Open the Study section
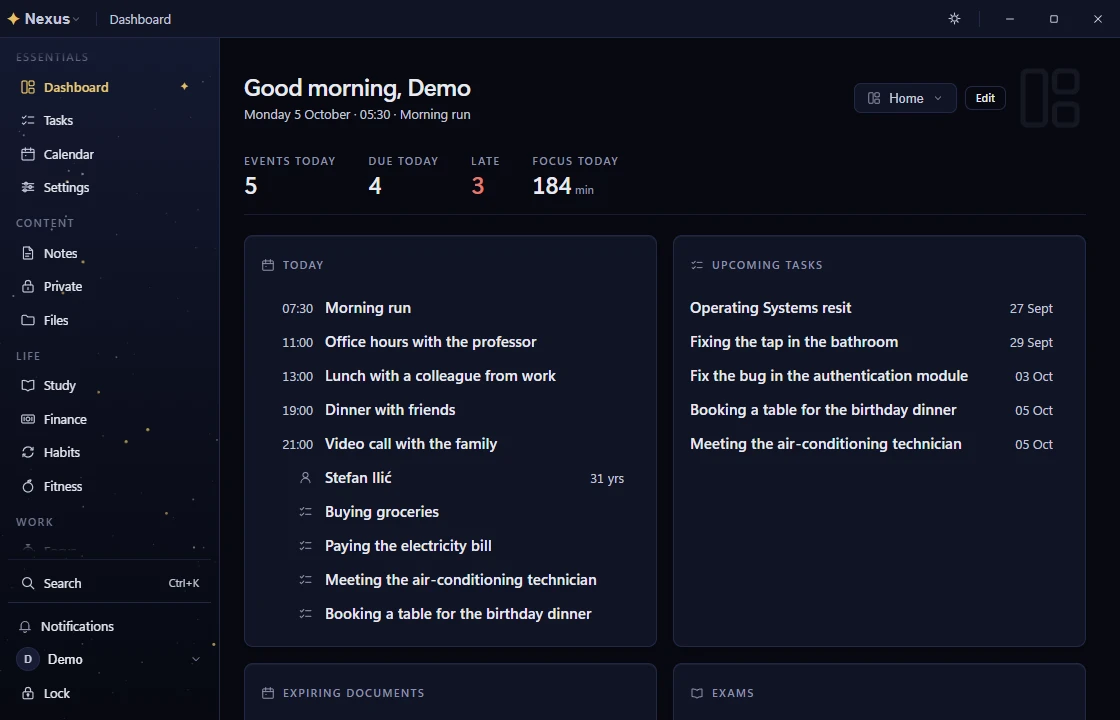Viewport: 1120px width, 720px height. (108, 386)
